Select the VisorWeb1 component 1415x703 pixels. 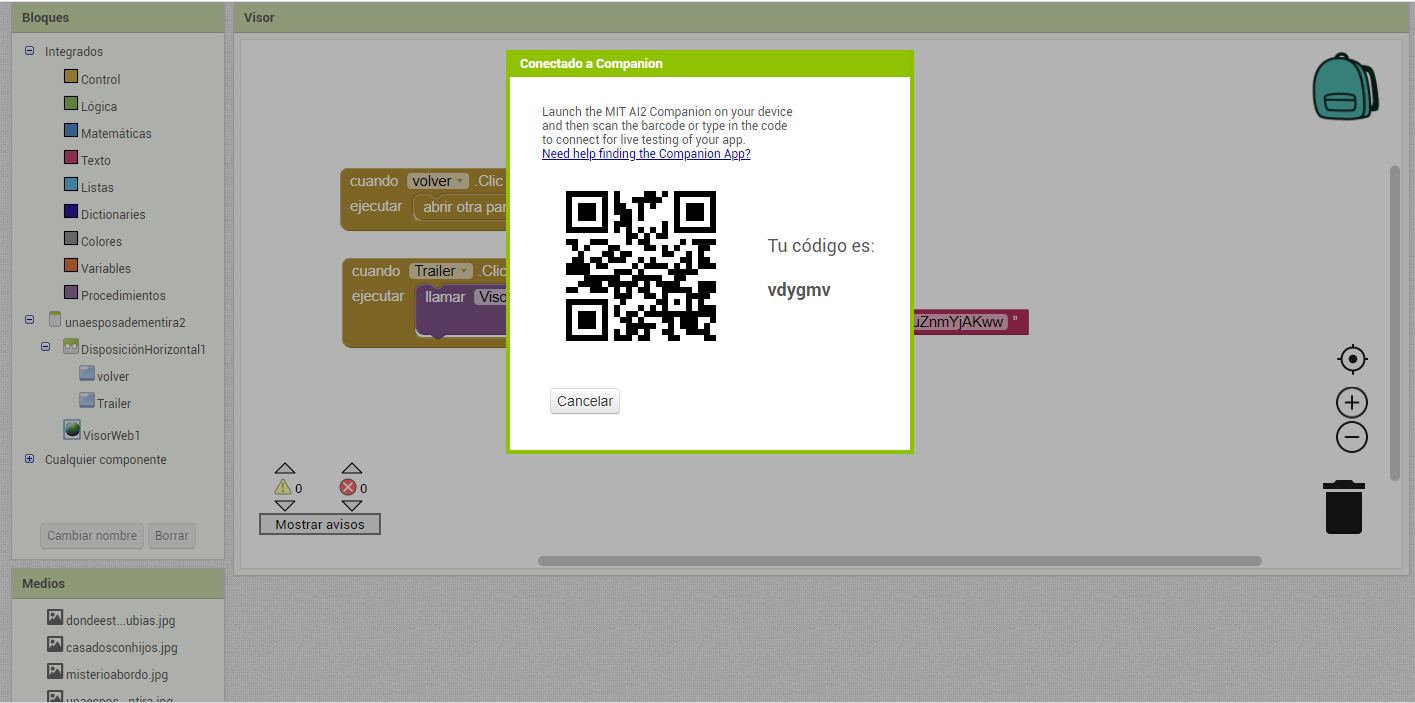coord(110,434)
